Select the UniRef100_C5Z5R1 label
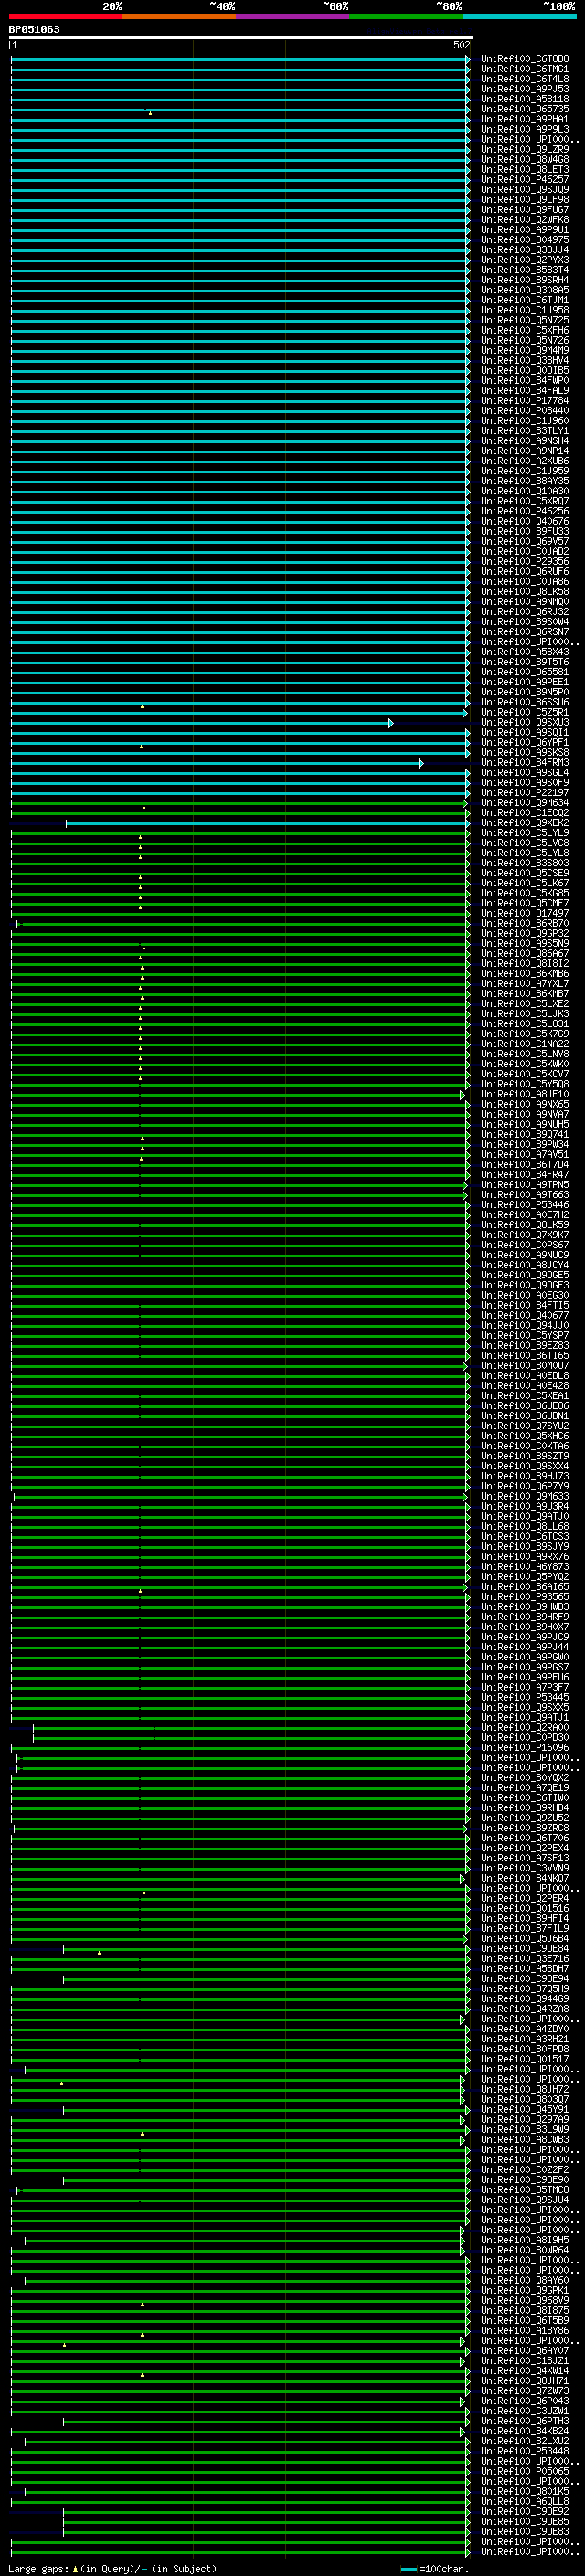The height and width of the screenshot is (2576, 585). tap(525, 712)
